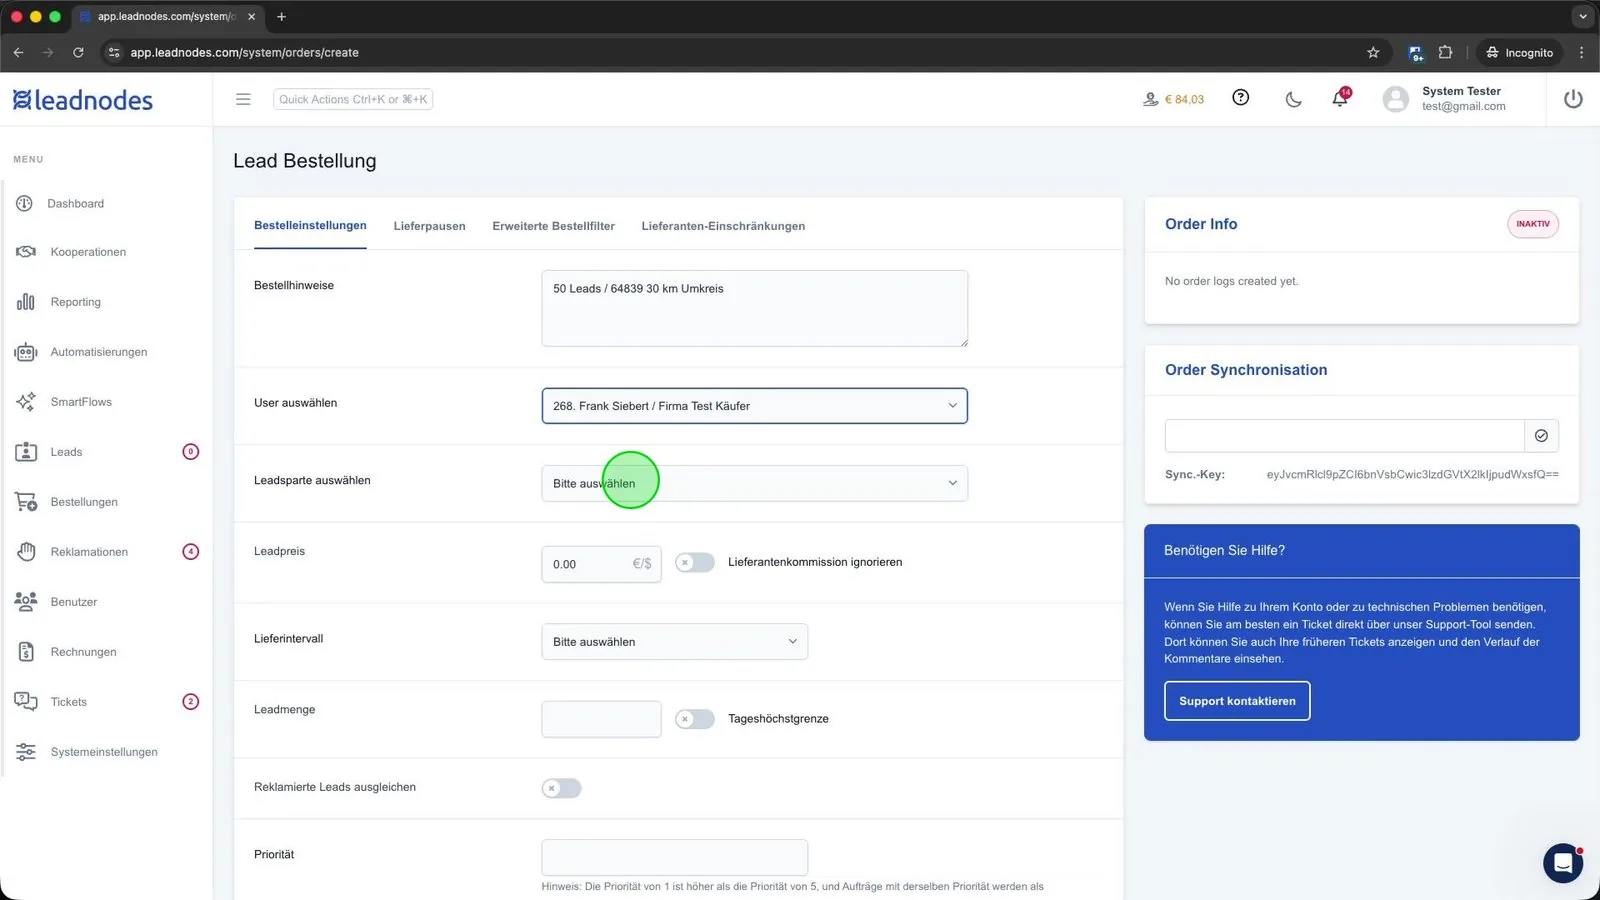The image size is (1600, 900).
Task: Open the Dashboard sidebar icon
Action: pyautogui.click(x=25, y=203)
